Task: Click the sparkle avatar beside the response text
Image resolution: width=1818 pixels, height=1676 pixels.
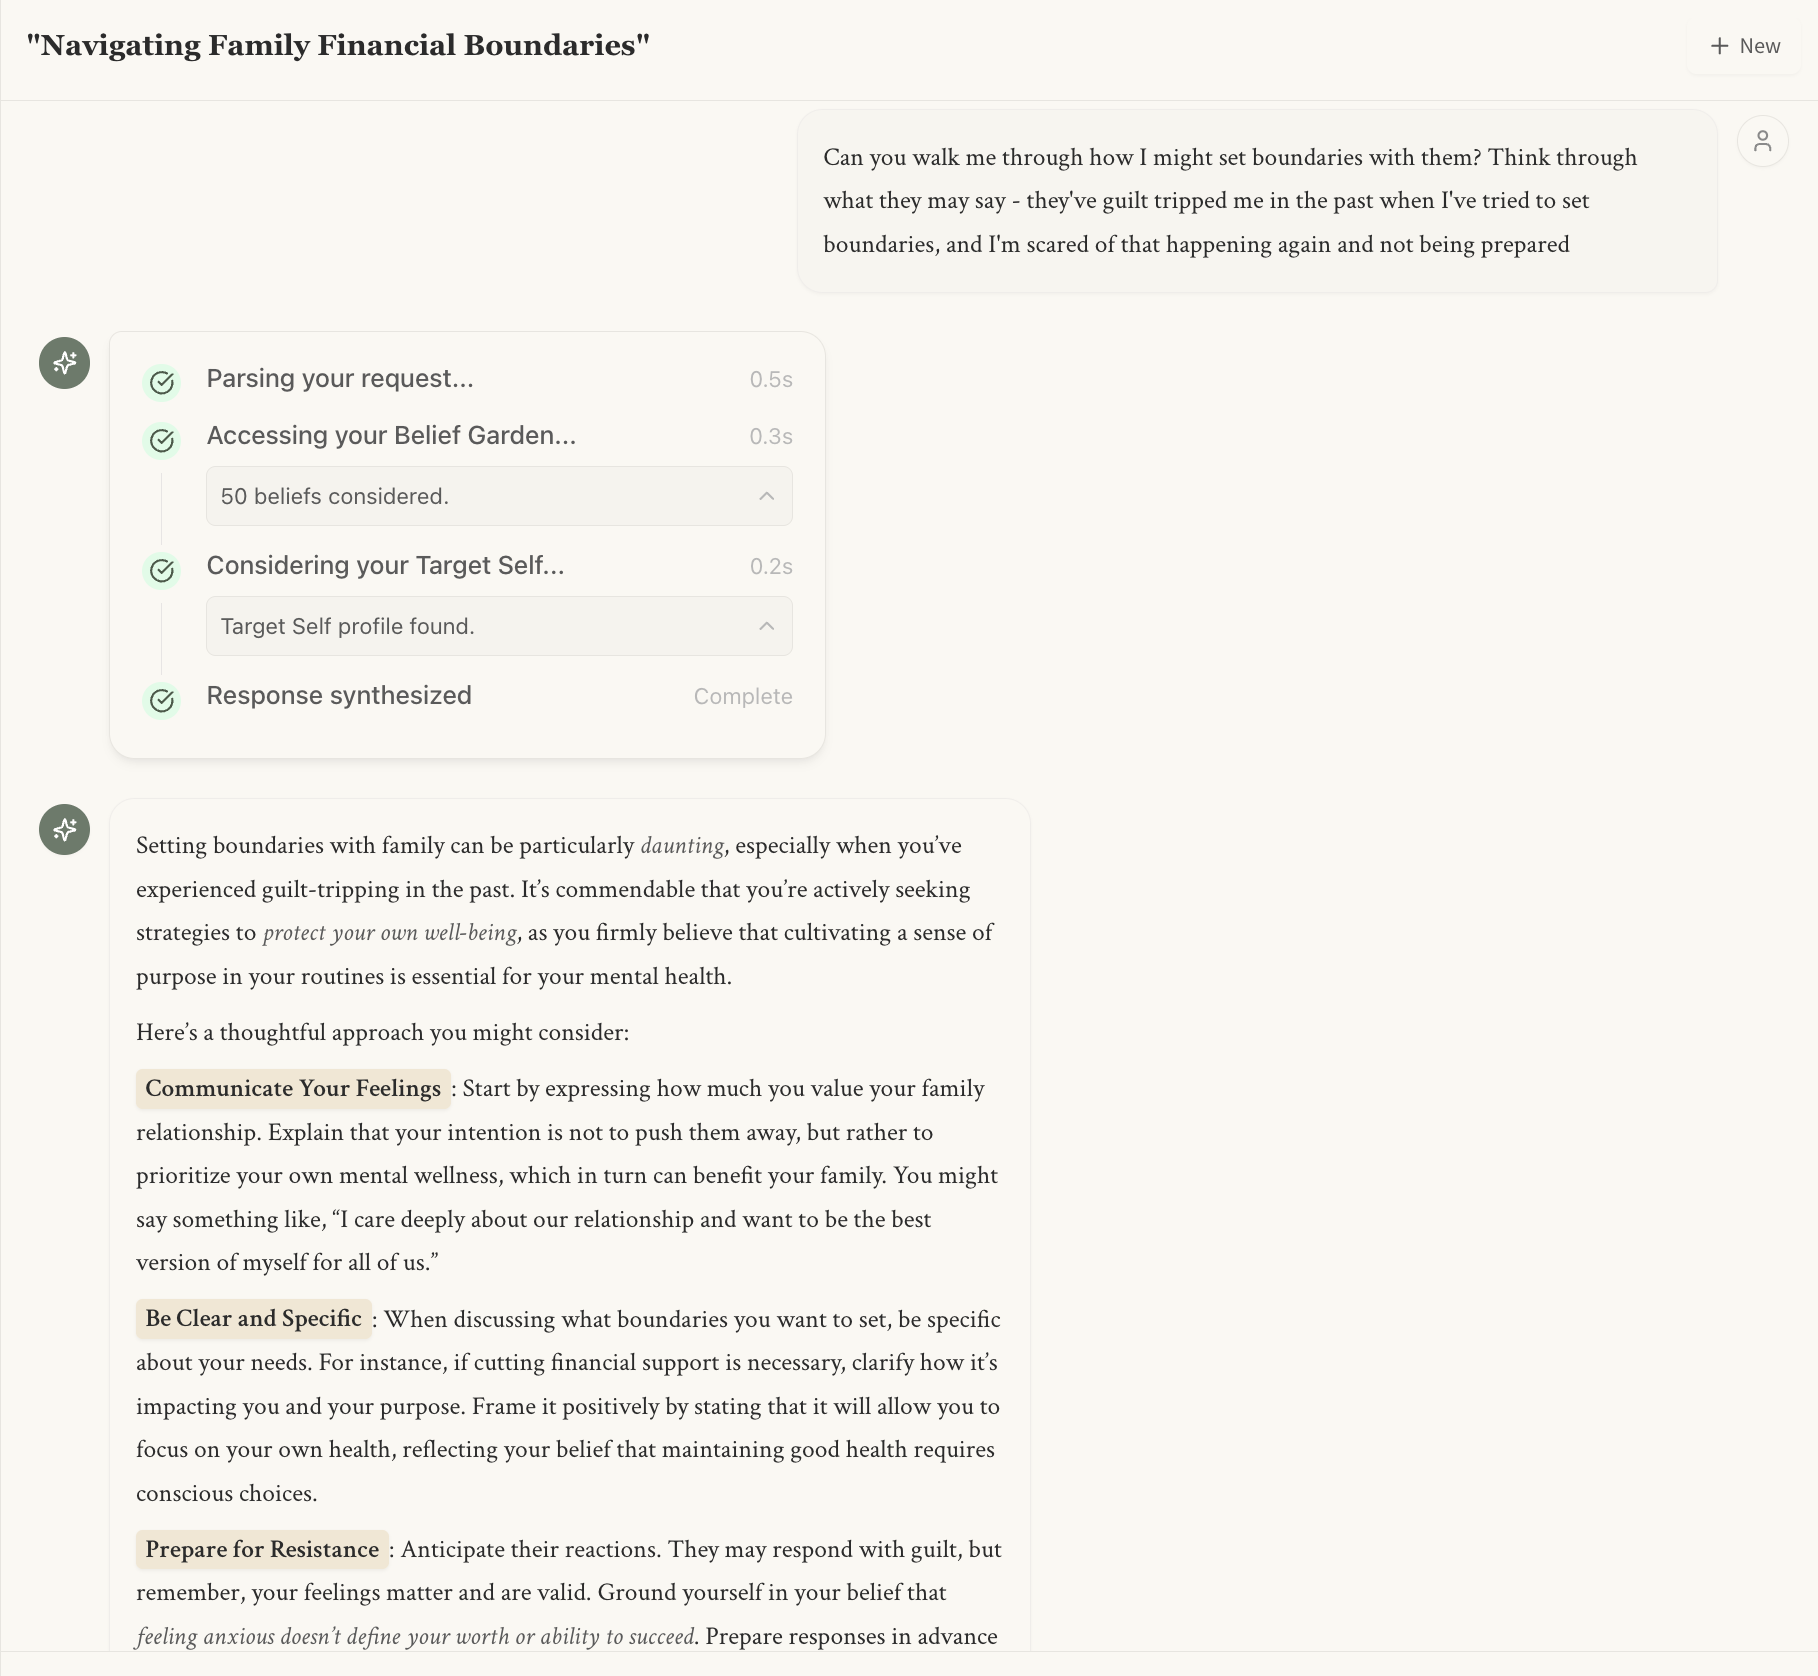Action: (64, 829)
